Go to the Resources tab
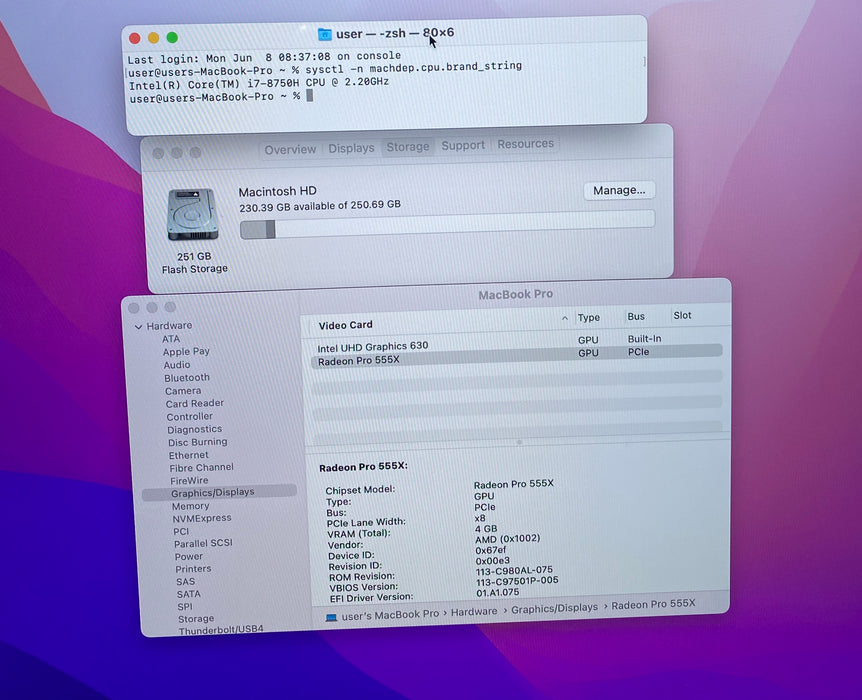The width and height of the screenshot is (862, 700). [526, 144]
